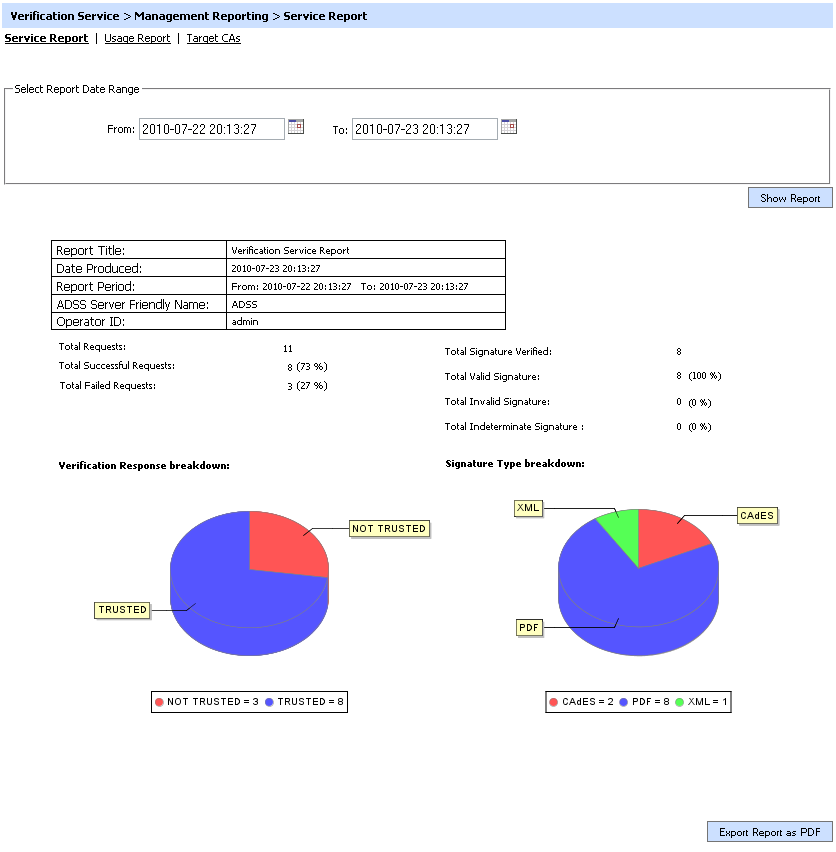Viewport: 836px width, 852px height.
Task: Click the To date input field
Action: 424,129
